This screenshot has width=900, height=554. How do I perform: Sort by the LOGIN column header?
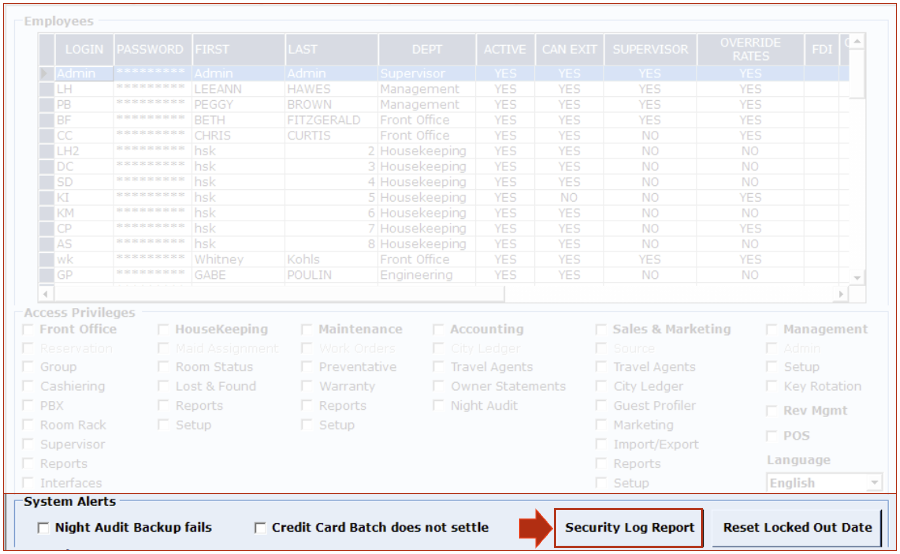pos(84,49)
